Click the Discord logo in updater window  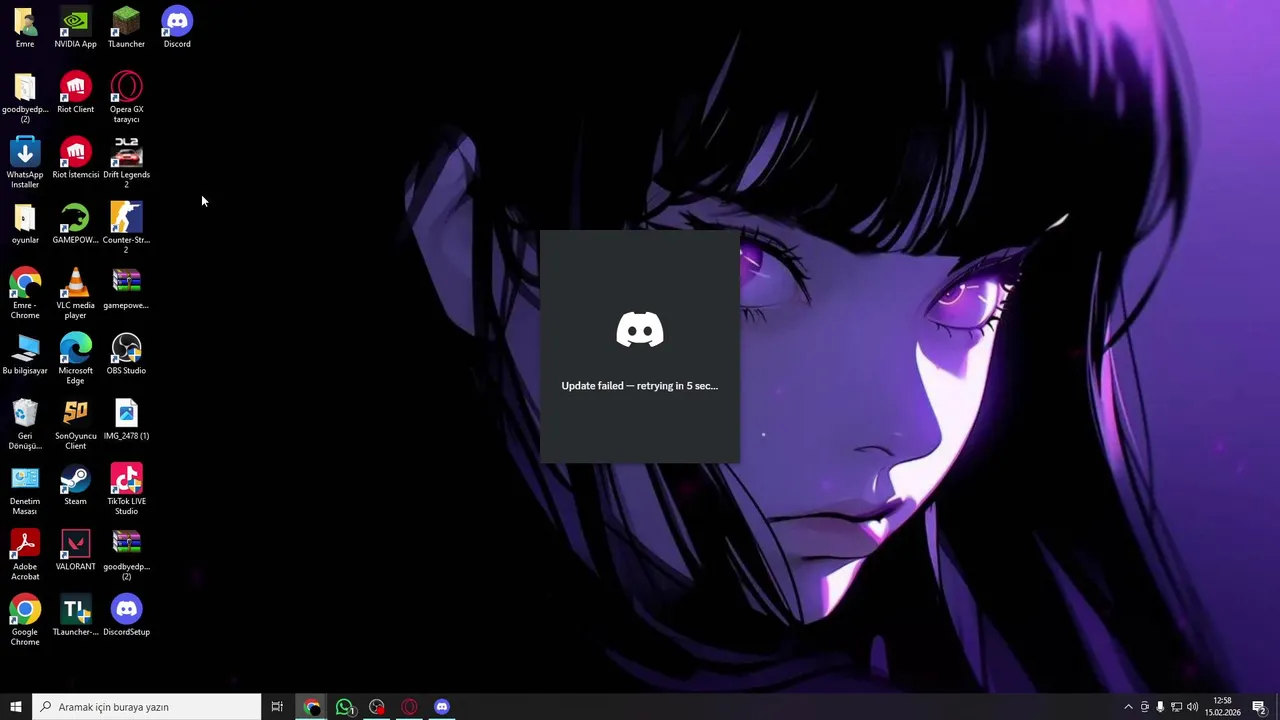coord(640,330)
